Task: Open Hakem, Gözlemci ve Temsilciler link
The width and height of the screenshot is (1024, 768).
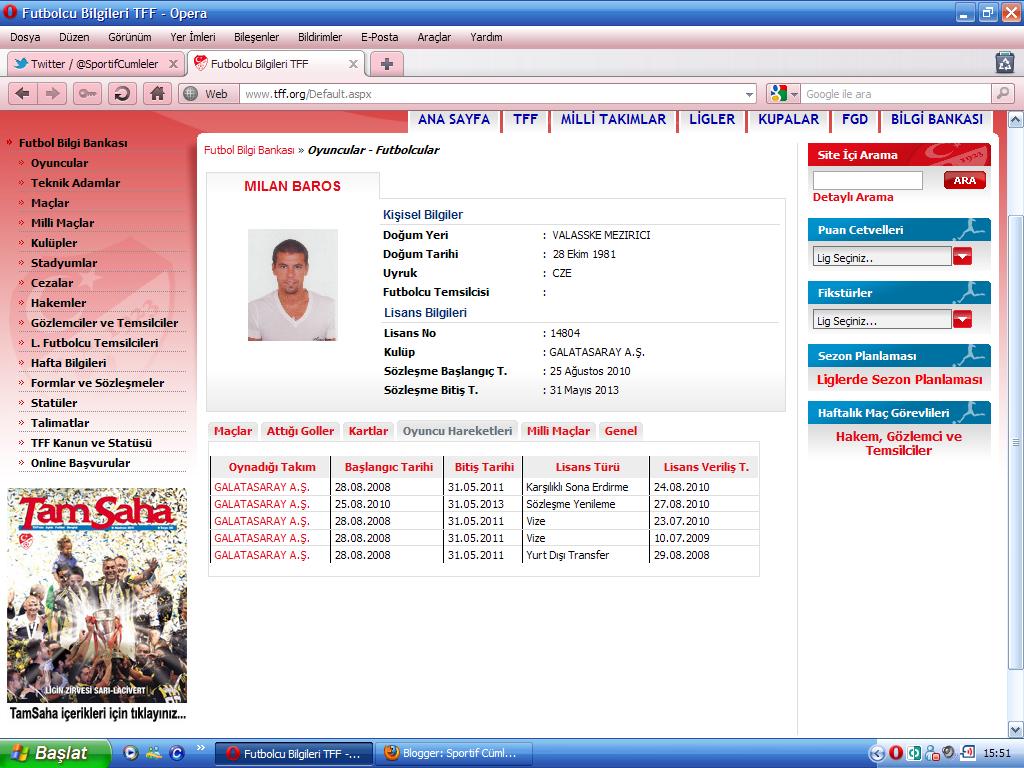Action: click(x=899, y=443)
